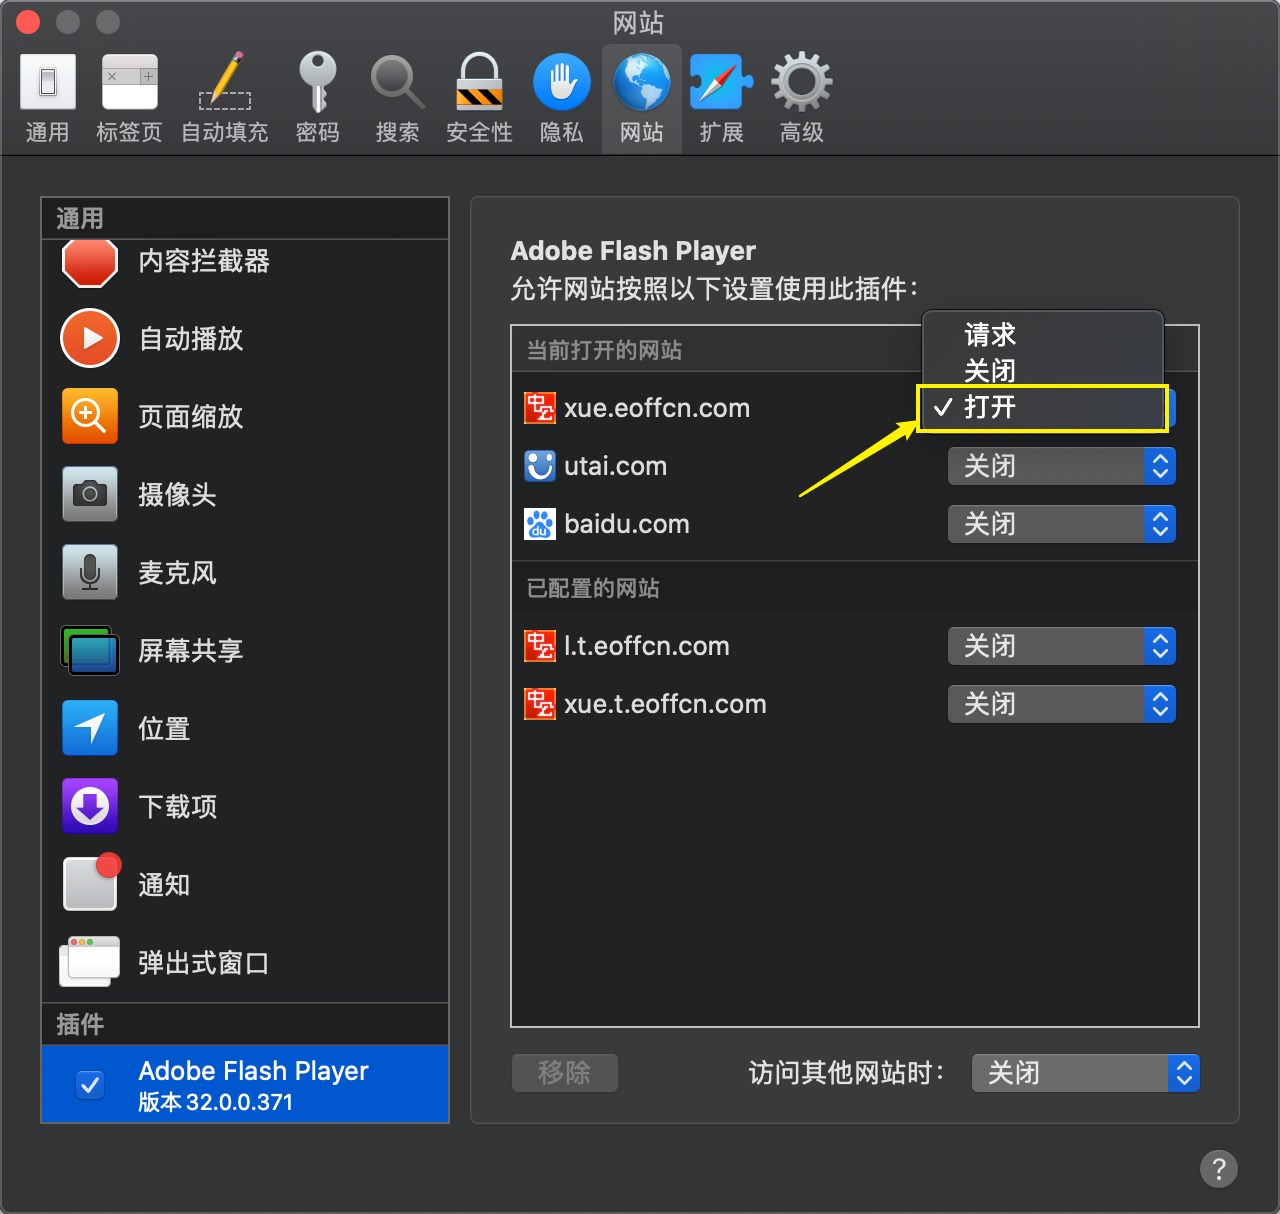Image resolution: width=1280 pixels, height=1214 pixels.
Task: Select Camera (摄像头) in the sidebar
Action: click(x=177, y=495)
